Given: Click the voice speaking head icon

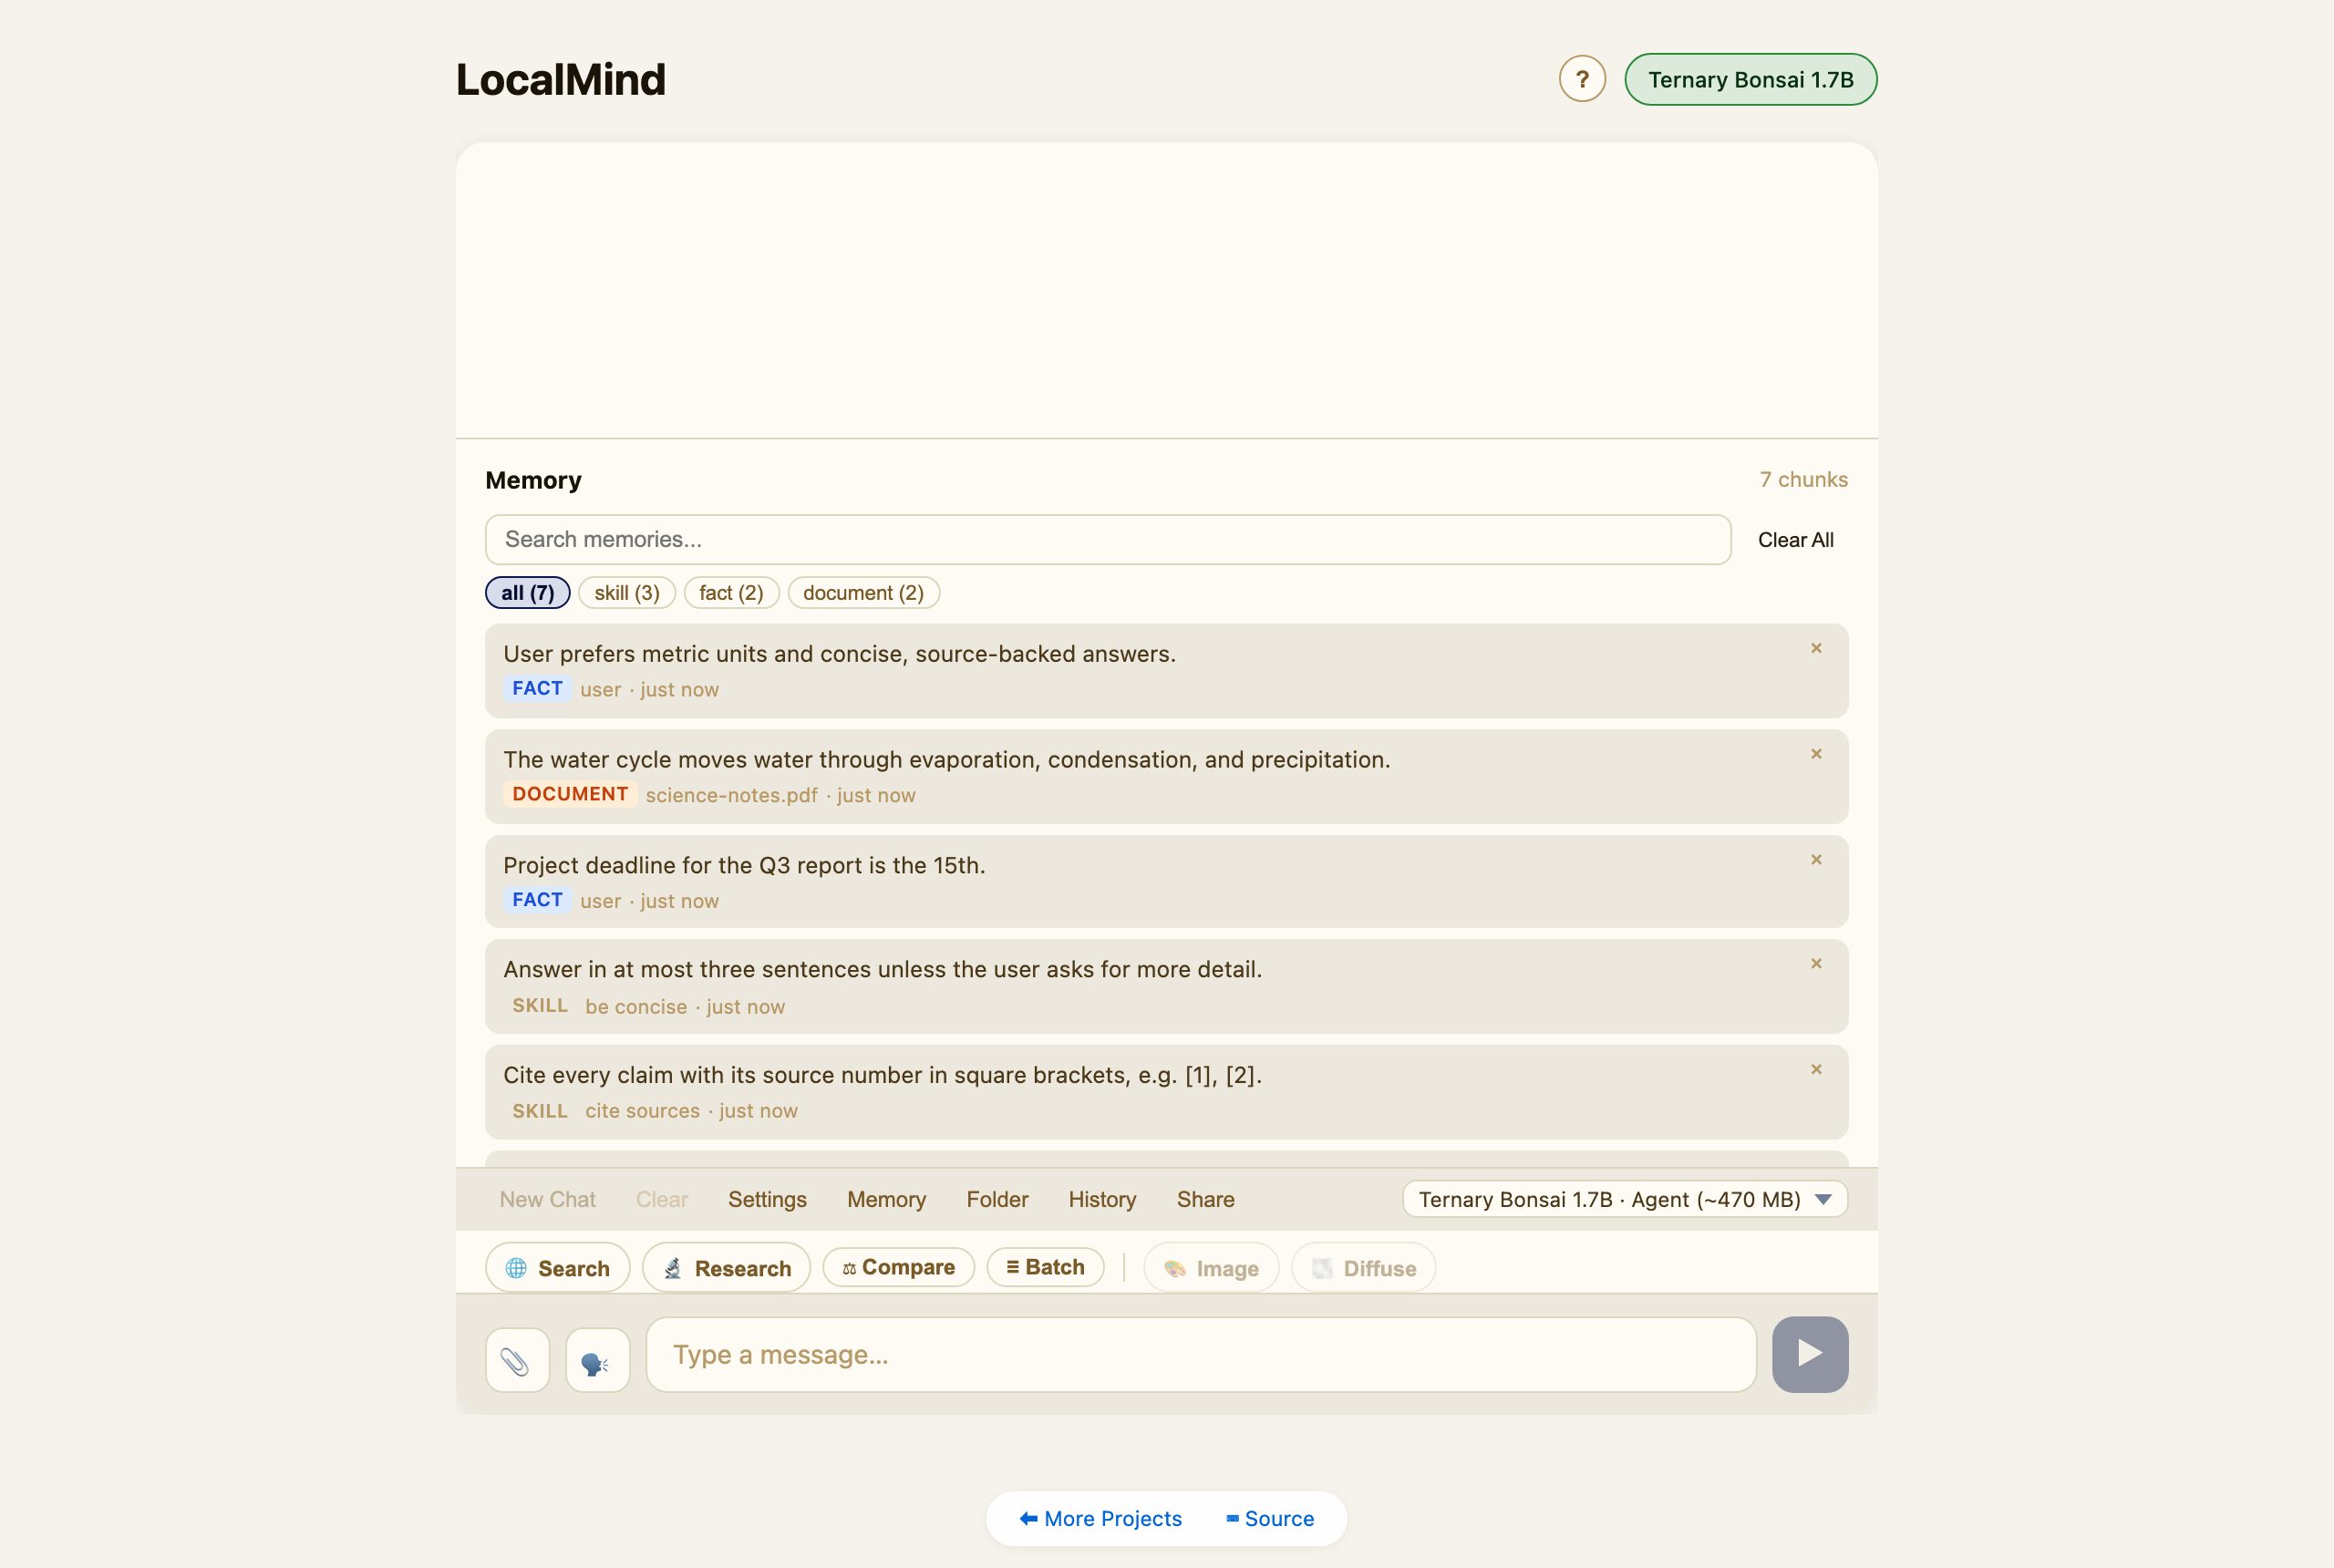Looking at the screenshot, I should pos(597,1360).
